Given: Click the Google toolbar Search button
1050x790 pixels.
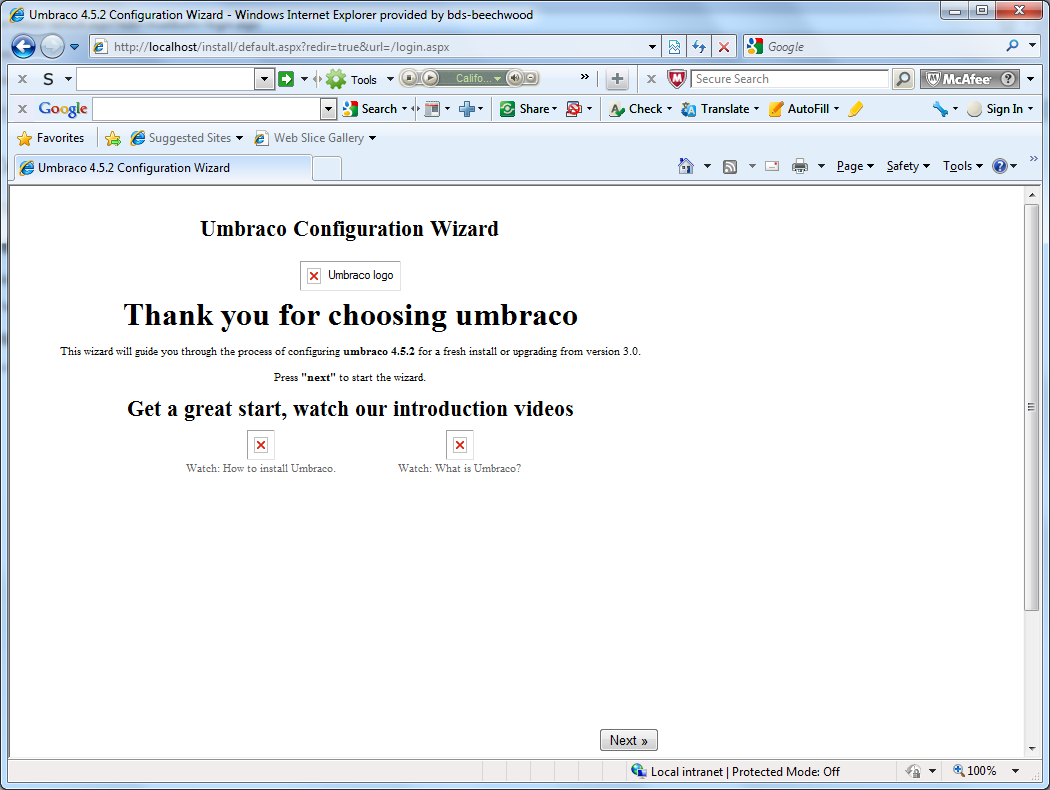Looking at the screenshot, I should click(370, 108).
